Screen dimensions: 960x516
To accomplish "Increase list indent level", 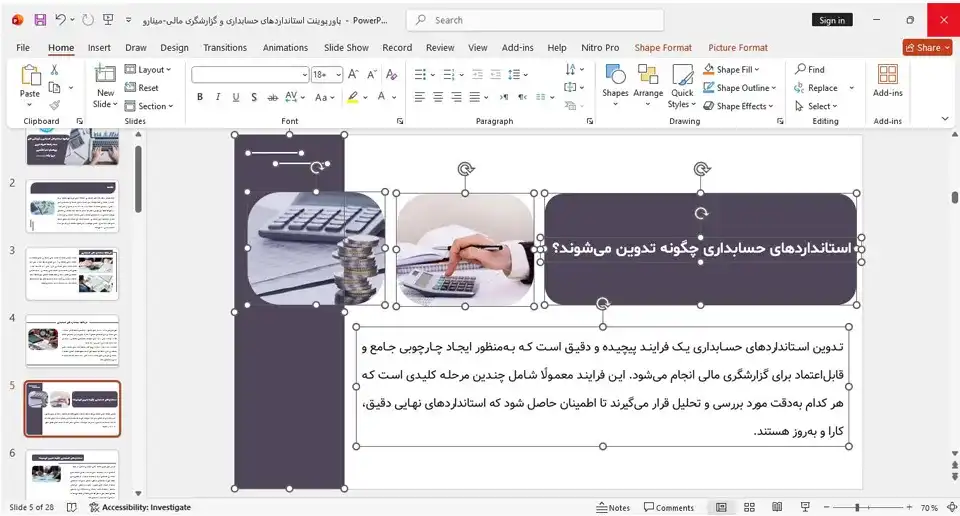I will 495,75.
